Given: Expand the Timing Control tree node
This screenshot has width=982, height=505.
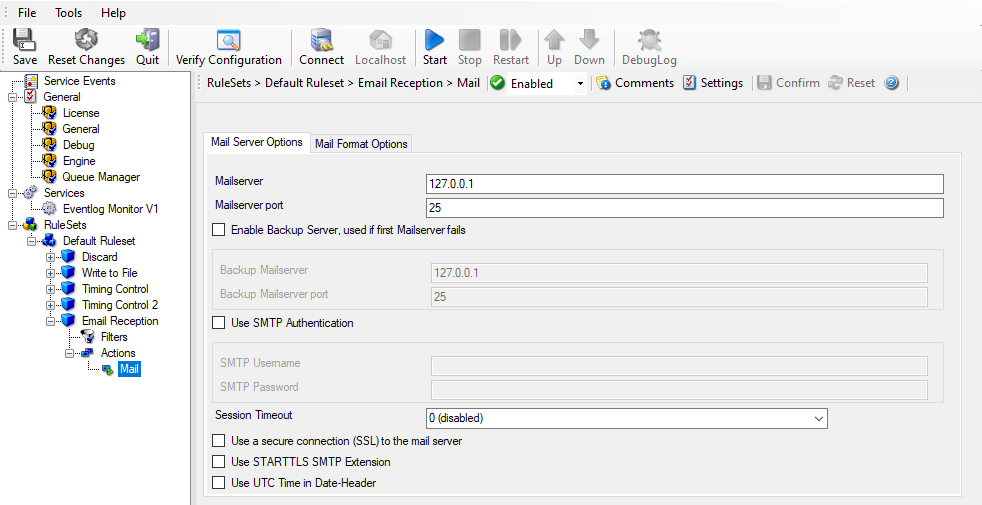Looking at the screenshot, I should [x=50, y=289].
